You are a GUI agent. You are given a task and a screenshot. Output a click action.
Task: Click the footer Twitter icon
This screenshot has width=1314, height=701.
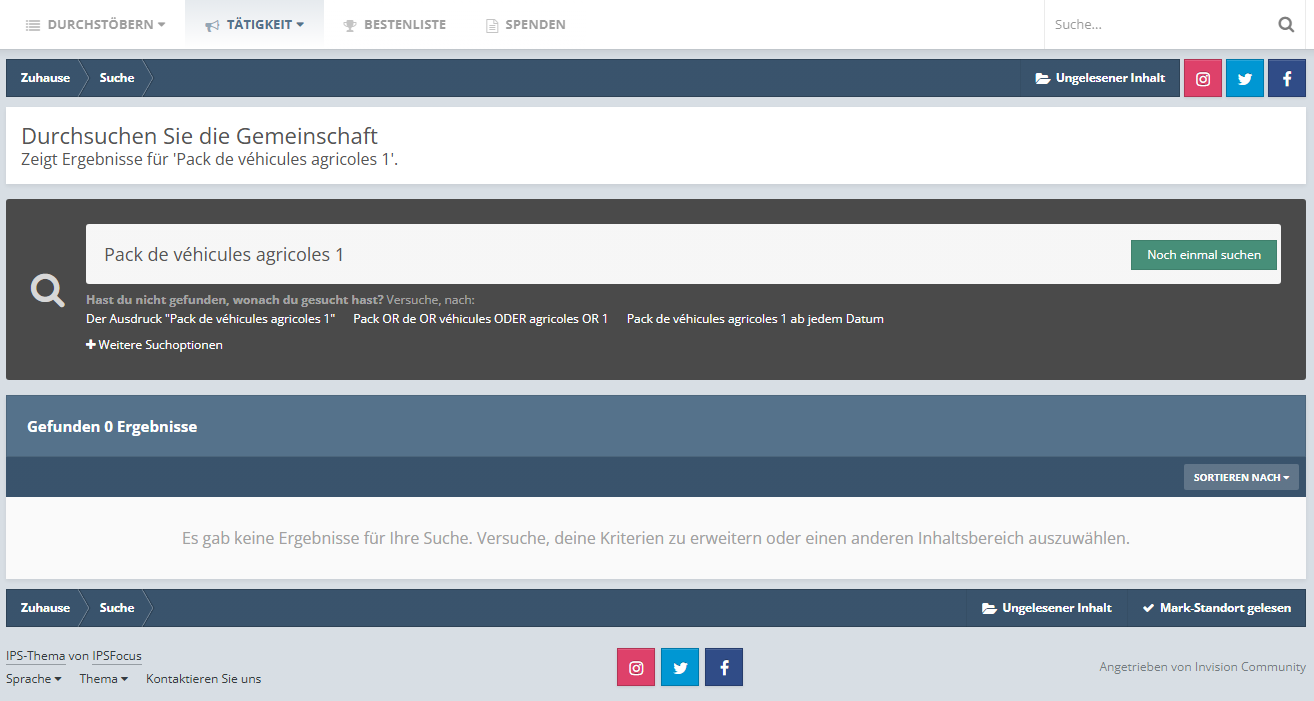680,667
